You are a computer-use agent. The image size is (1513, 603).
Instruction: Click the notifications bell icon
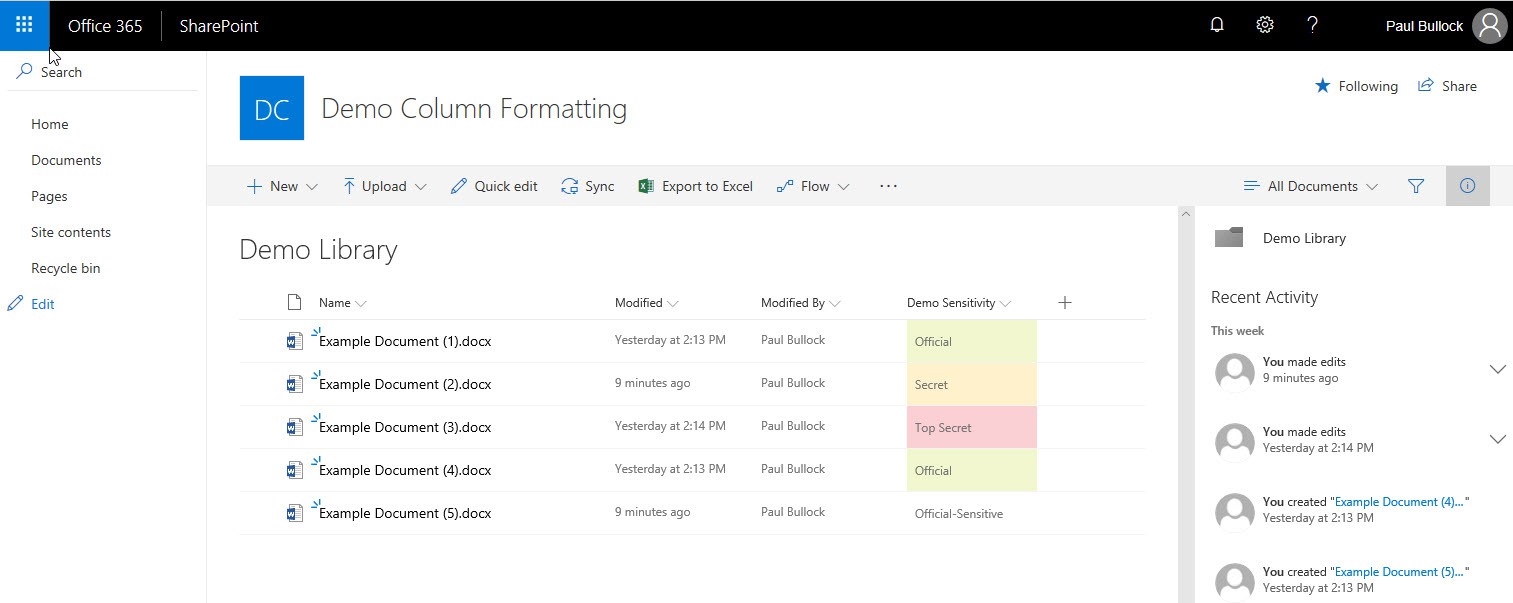1217,25
